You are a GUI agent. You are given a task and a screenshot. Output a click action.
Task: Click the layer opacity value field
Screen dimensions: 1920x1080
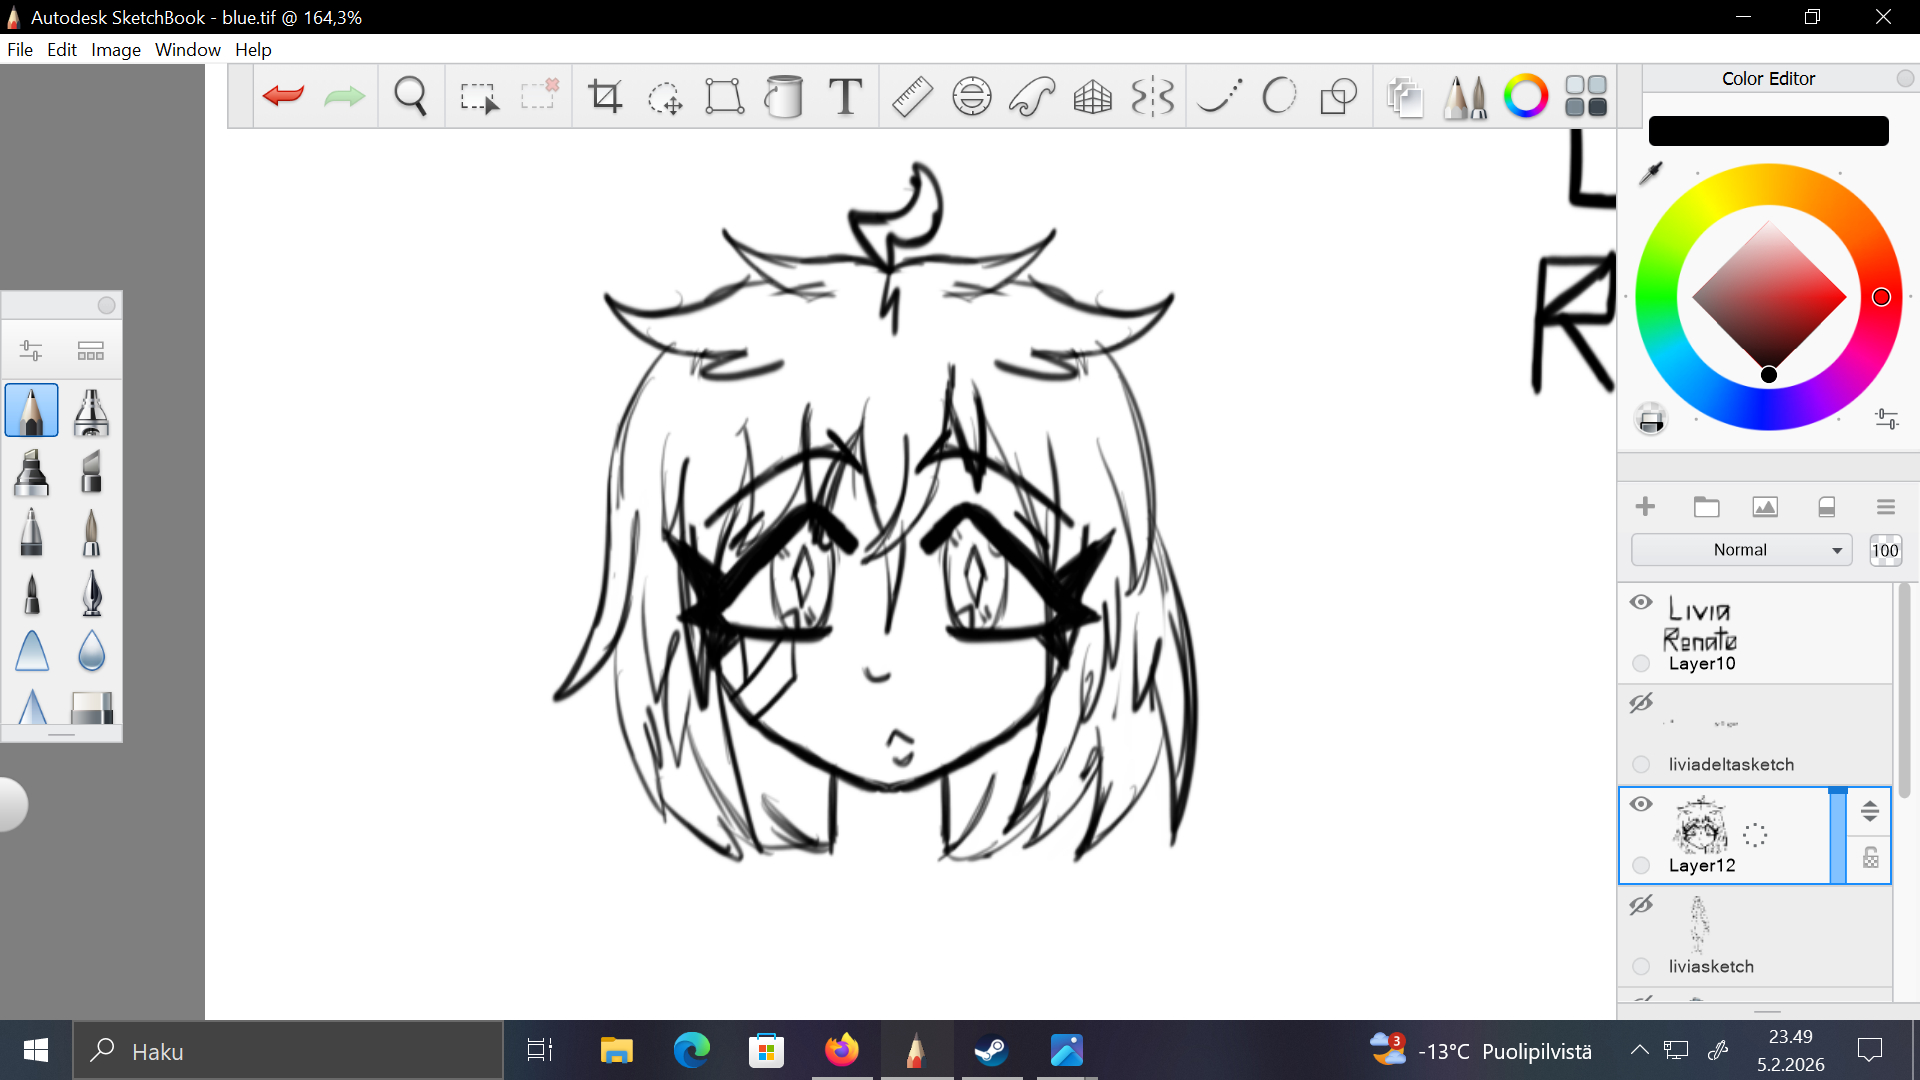(1885, 550)
